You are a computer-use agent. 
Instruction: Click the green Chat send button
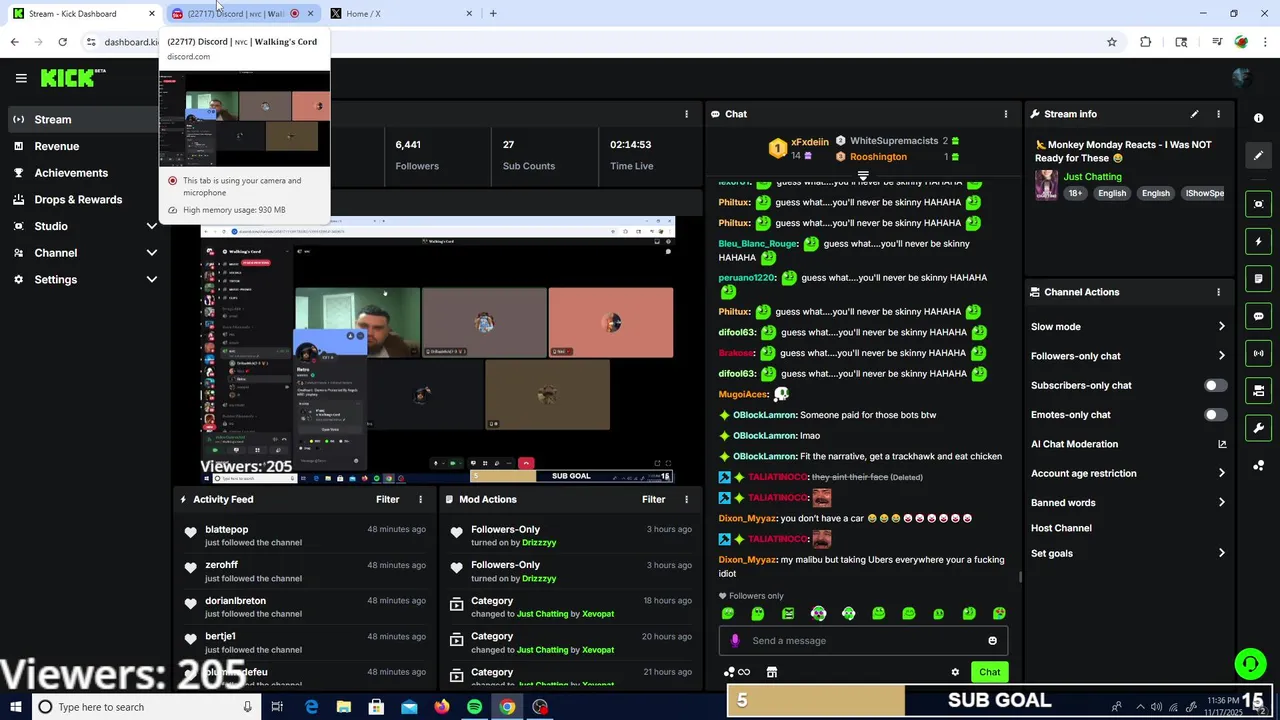[x=989, y=672]
